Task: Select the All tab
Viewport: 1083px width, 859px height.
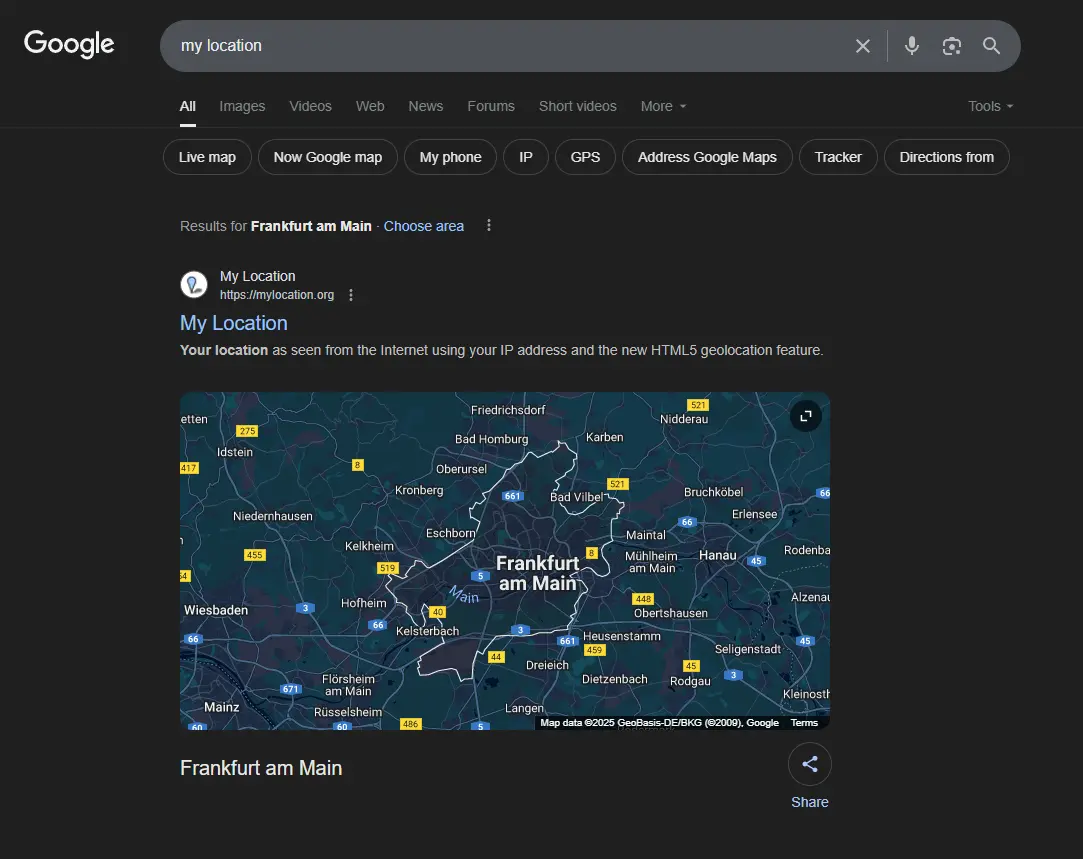Action: [188, 106]
